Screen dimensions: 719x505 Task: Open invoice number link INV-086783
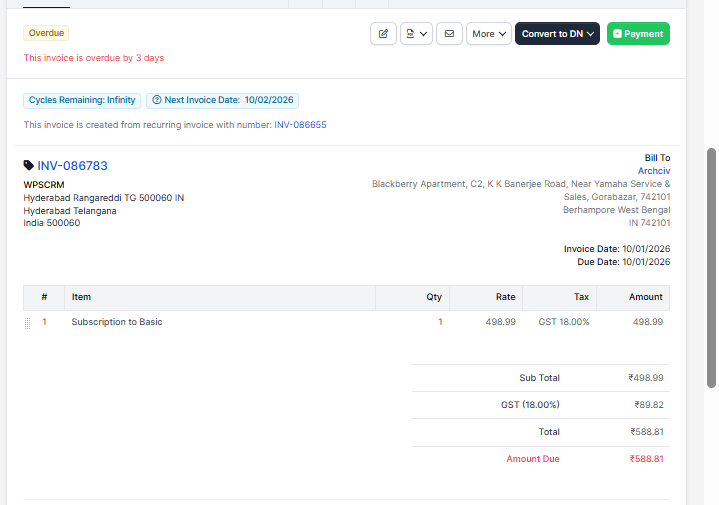(72, 166)
